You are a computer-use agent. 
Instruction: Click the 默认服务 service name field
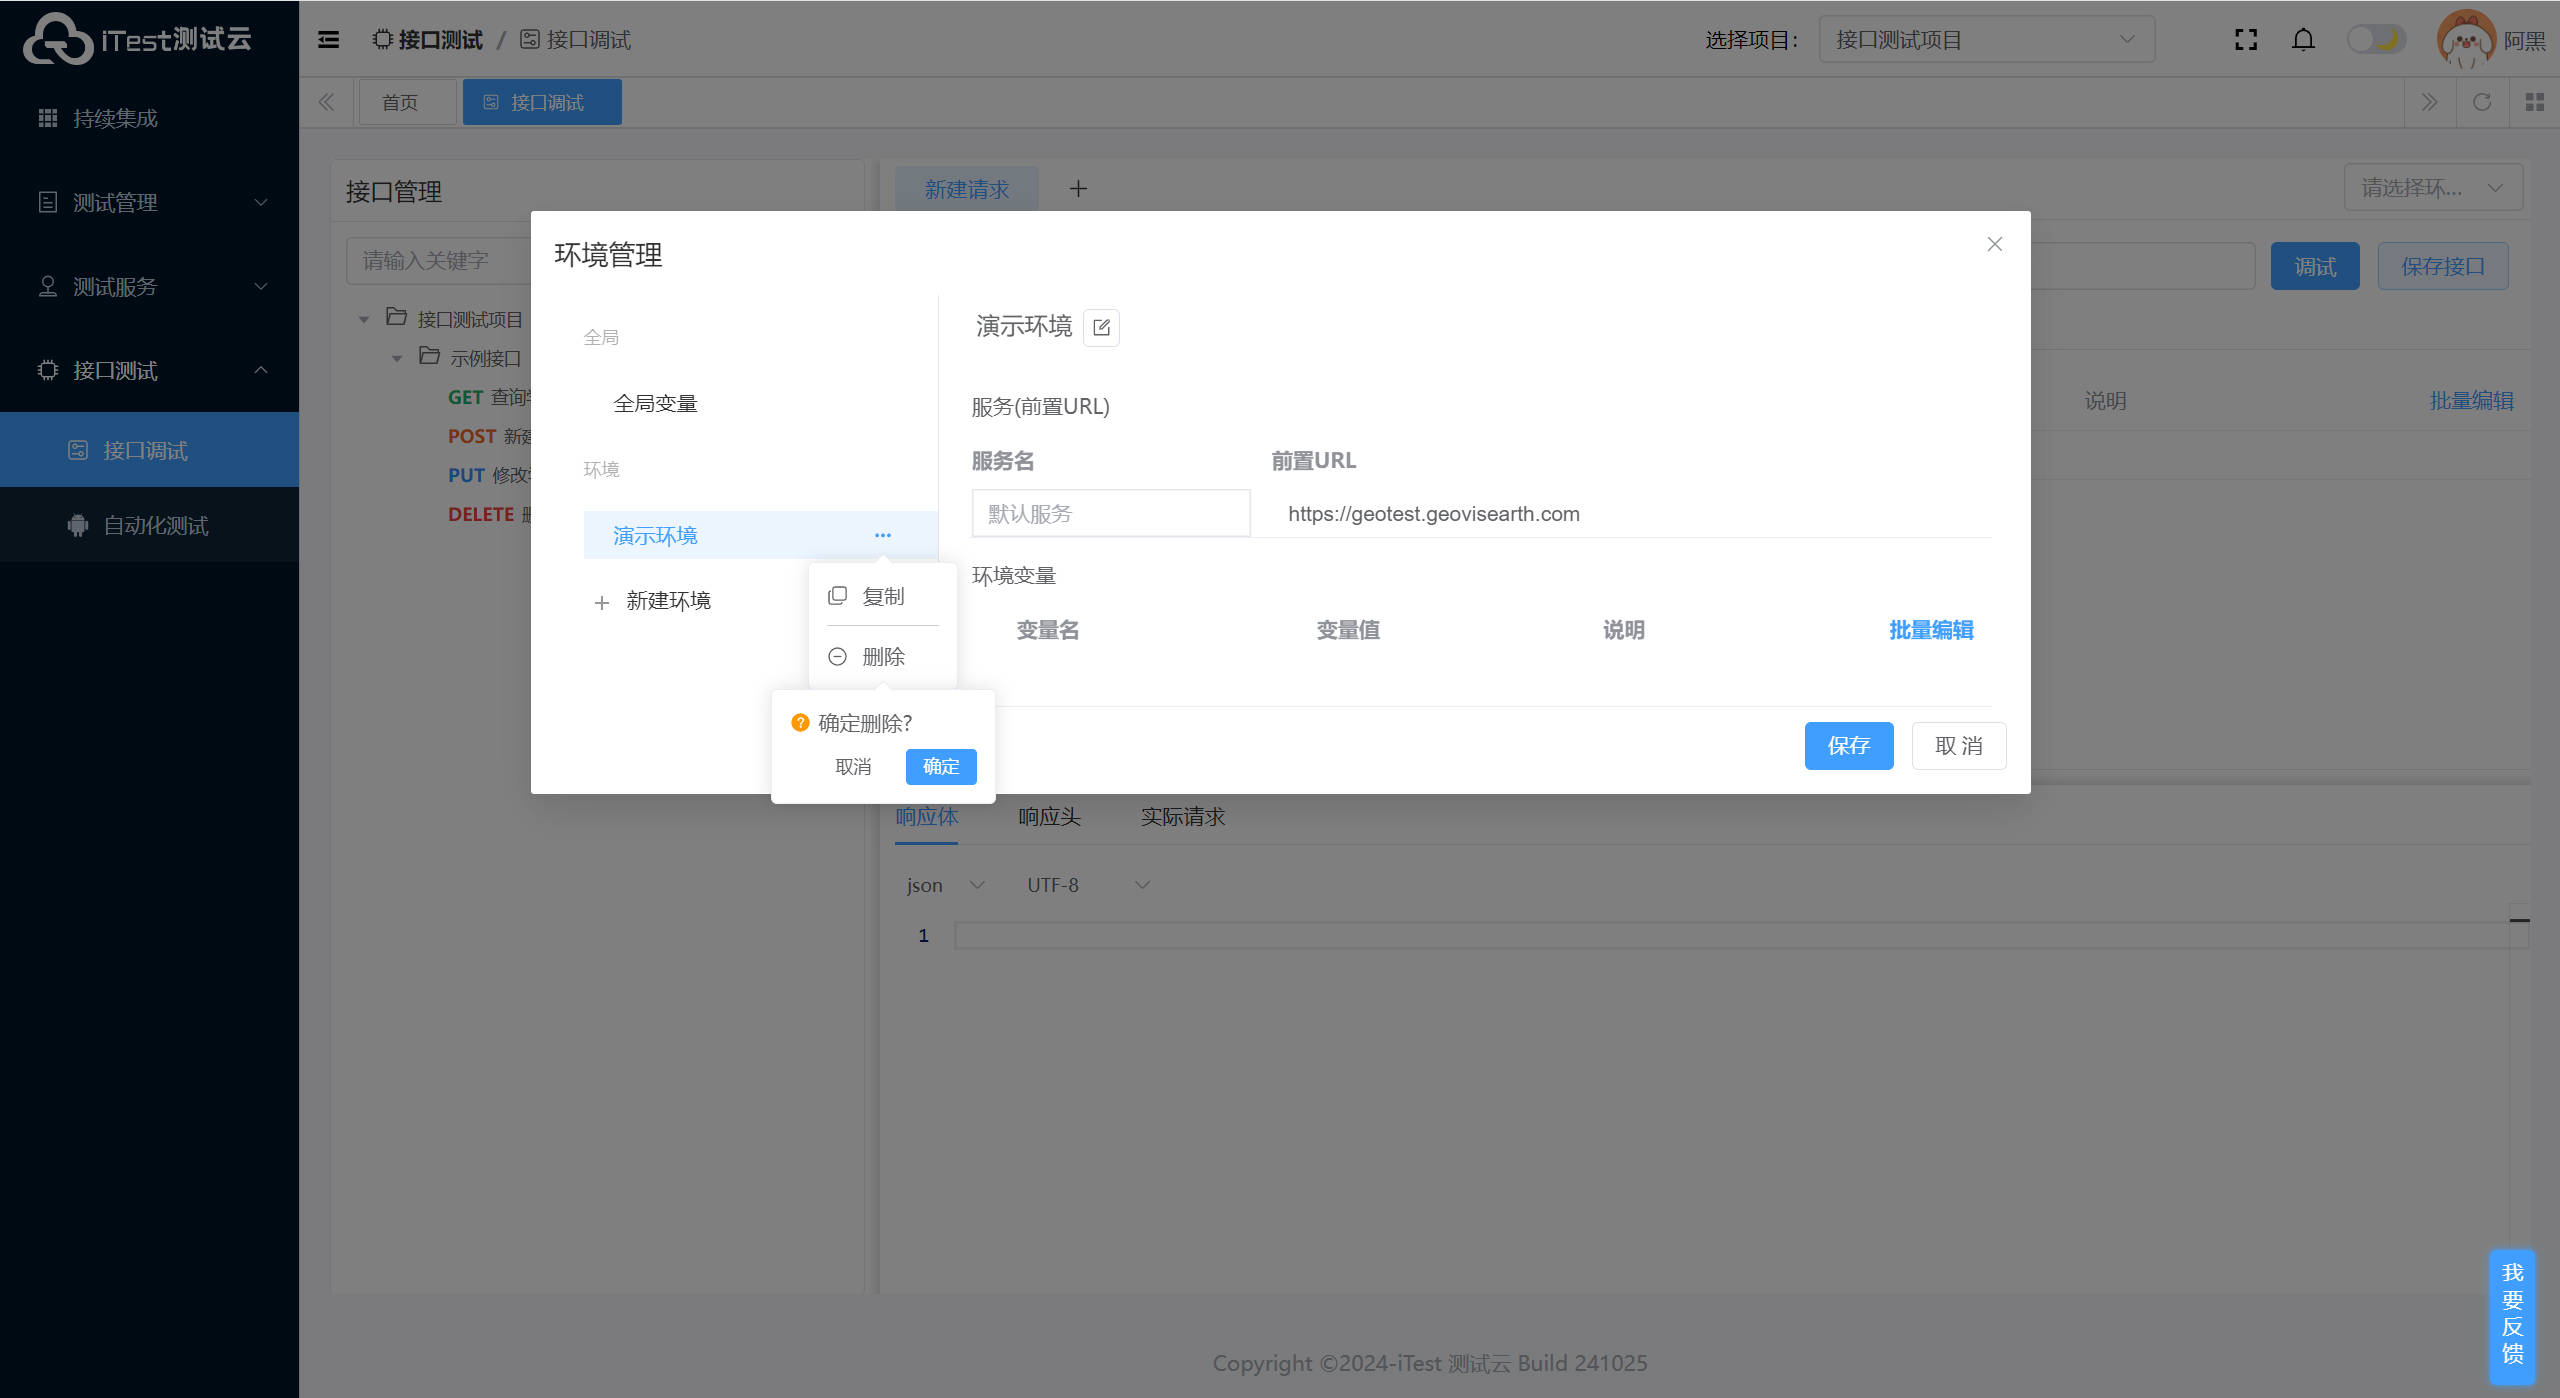(1110, 514)
